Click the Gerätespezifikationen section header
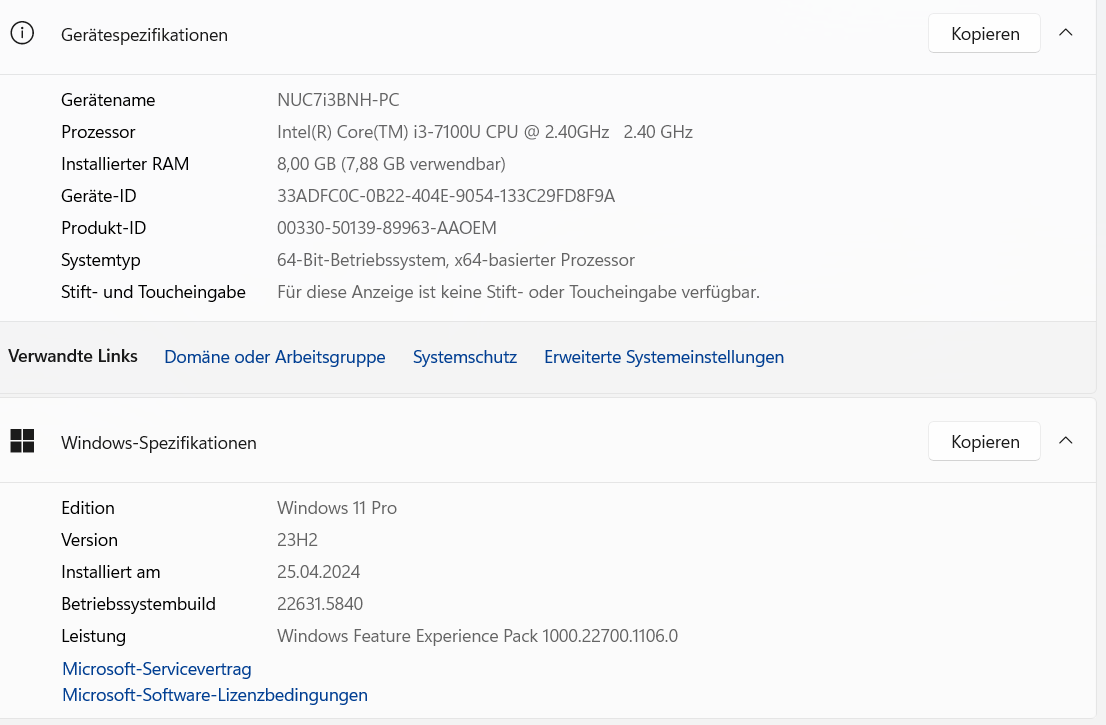This screenshot has height=725, width=1106. tap(144, 35)
